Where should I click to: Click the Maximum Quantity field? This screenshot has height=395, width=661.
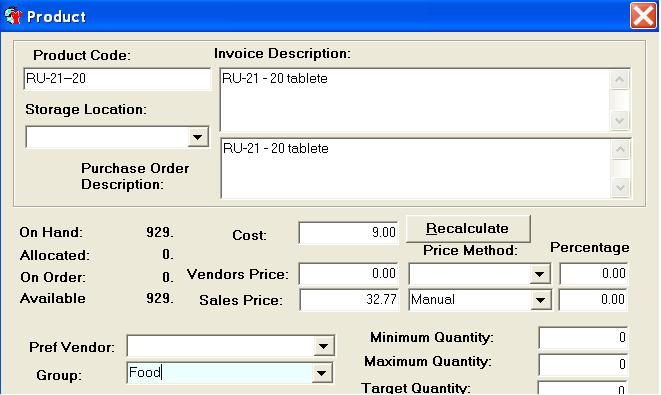583,364
